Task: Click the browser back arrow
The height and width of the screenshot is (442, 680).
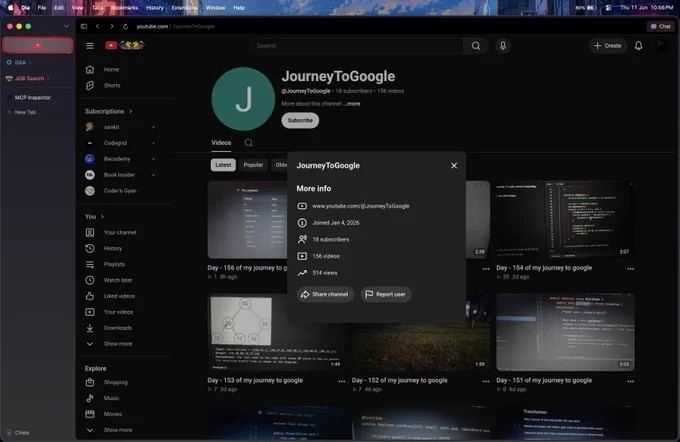Action: (98, 26)
